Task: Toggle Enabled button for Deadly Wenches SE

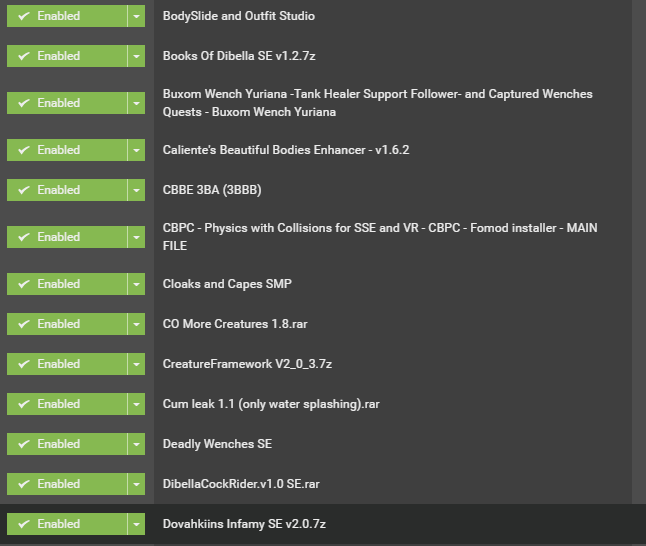Action: pyautogui.click(x=67, y=444)
